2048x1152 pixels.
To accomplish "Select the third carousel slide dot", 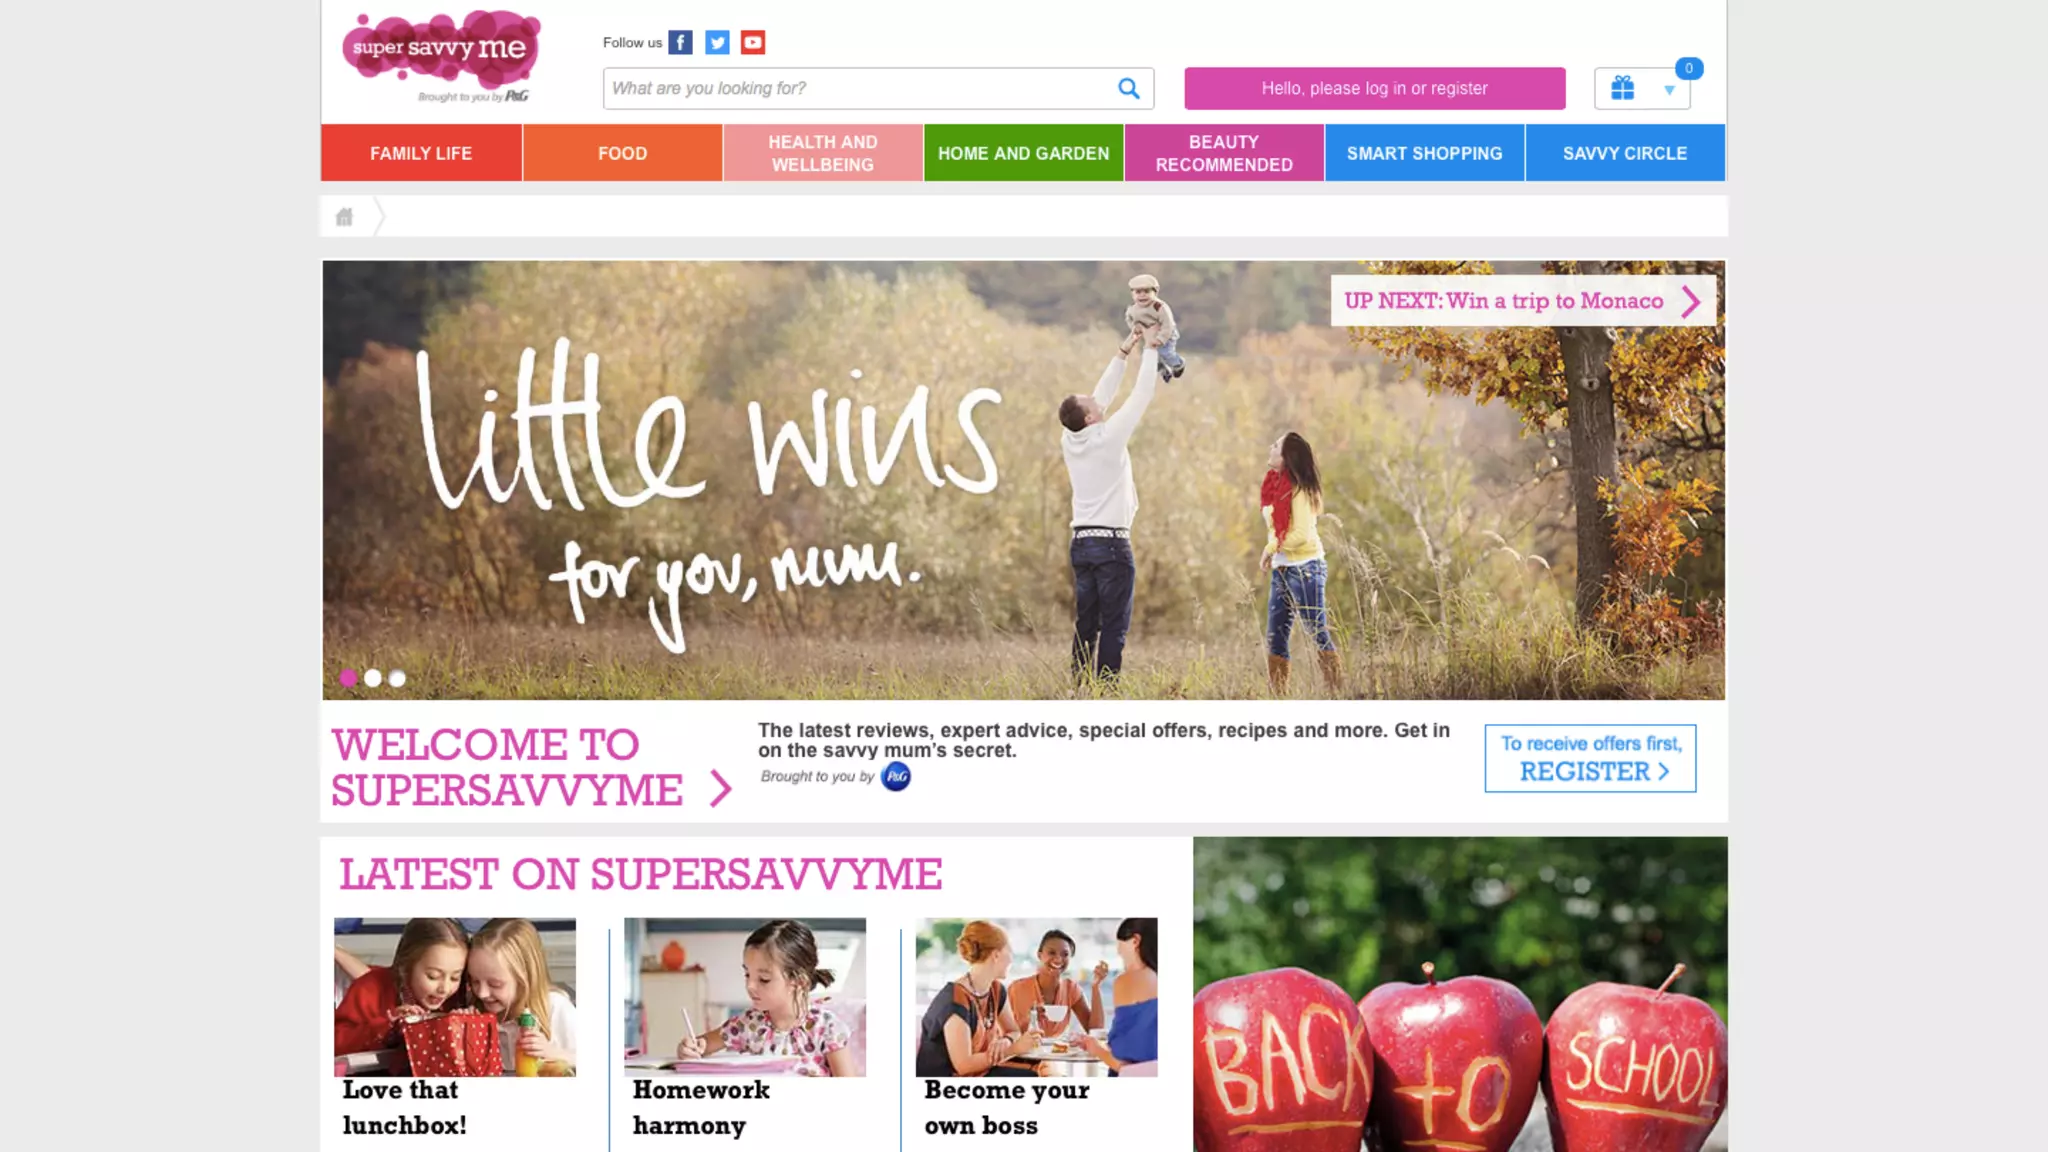I will pyautogui.click(x=397, y=678).
